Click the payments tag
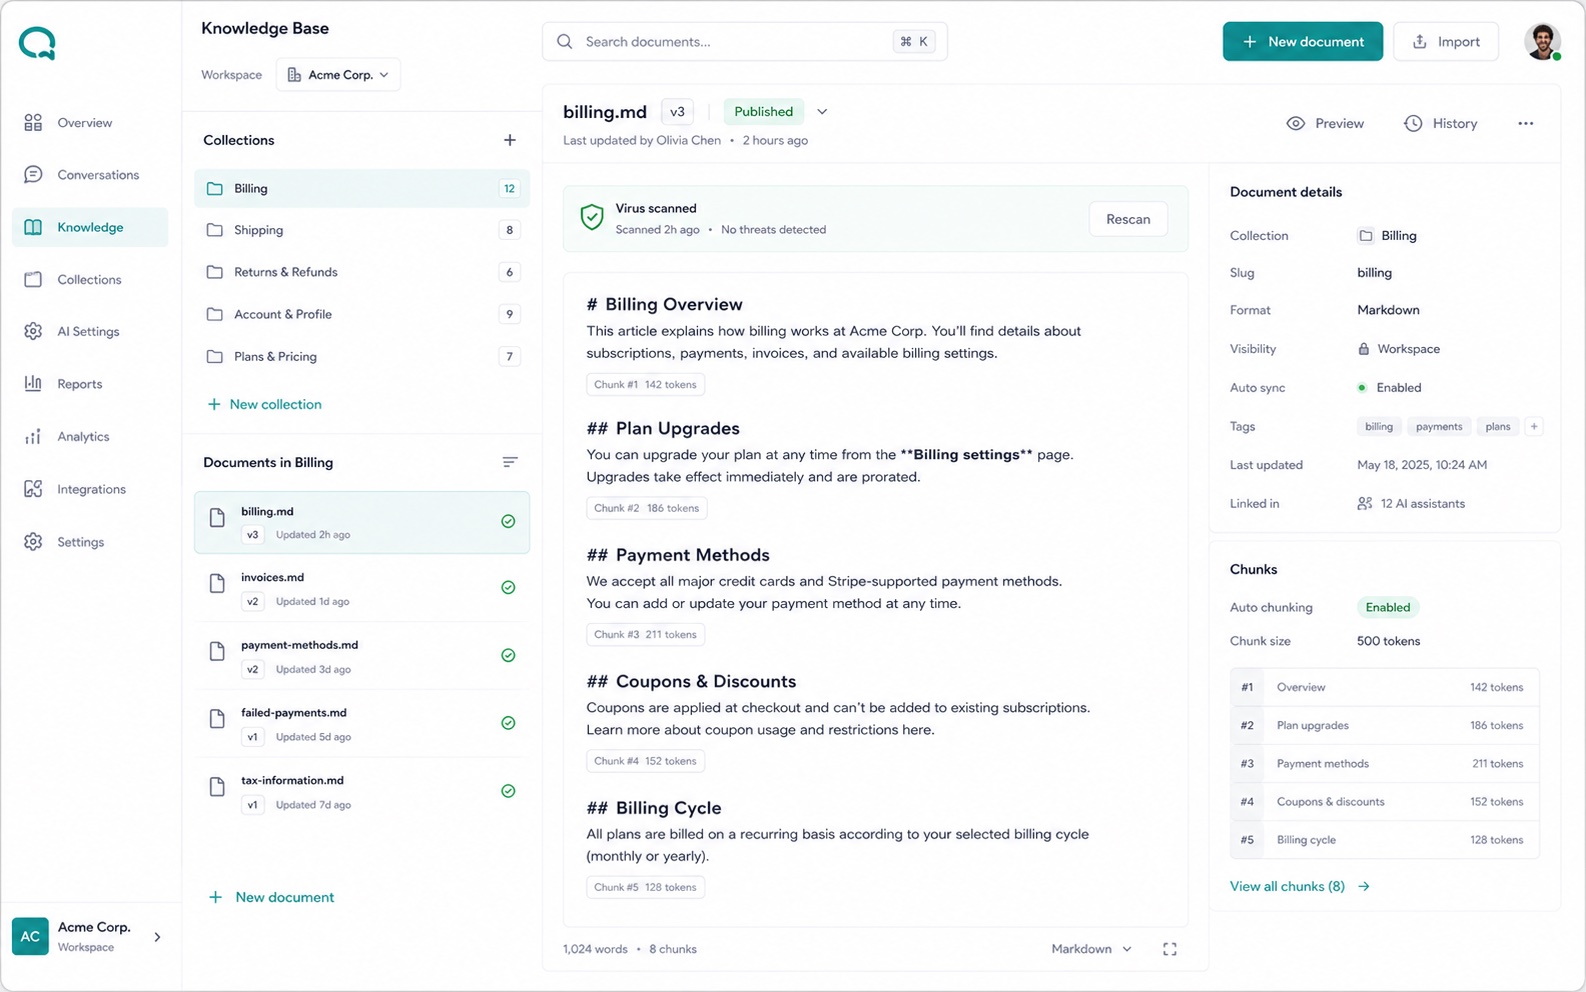 click(x=1439, y=426)
